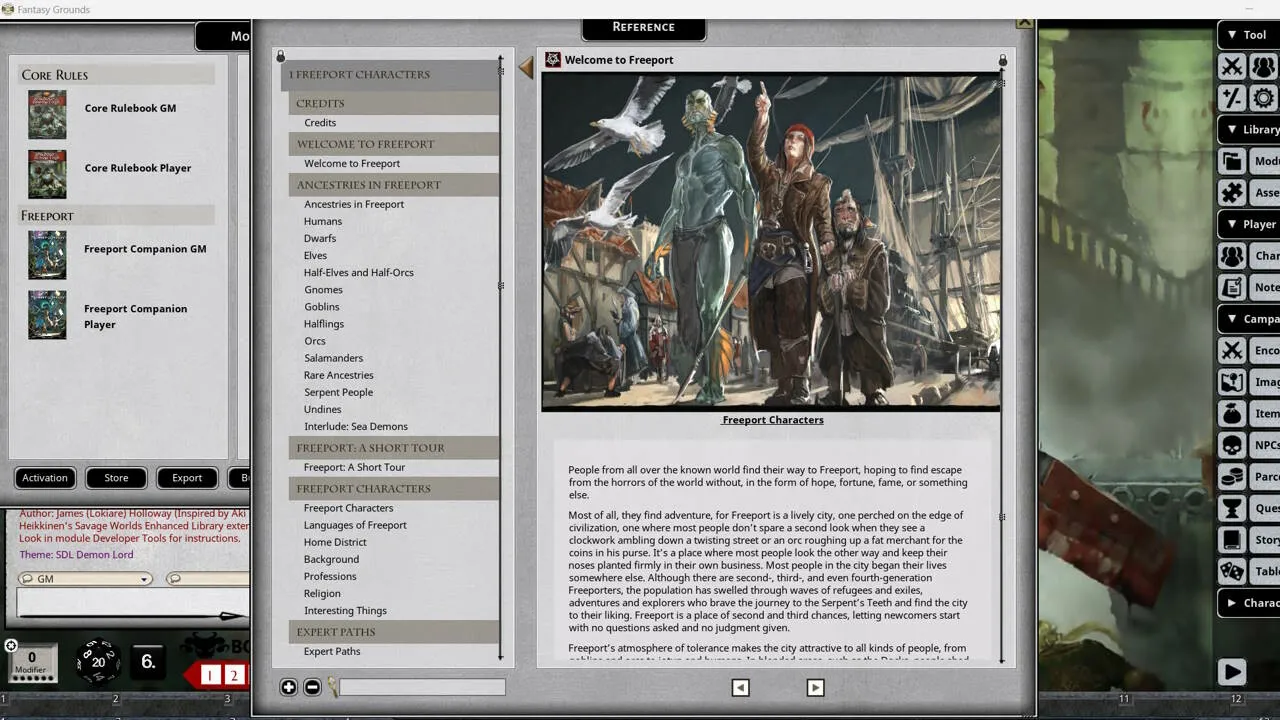Go to previous reference page arrow

coord(740,687)
